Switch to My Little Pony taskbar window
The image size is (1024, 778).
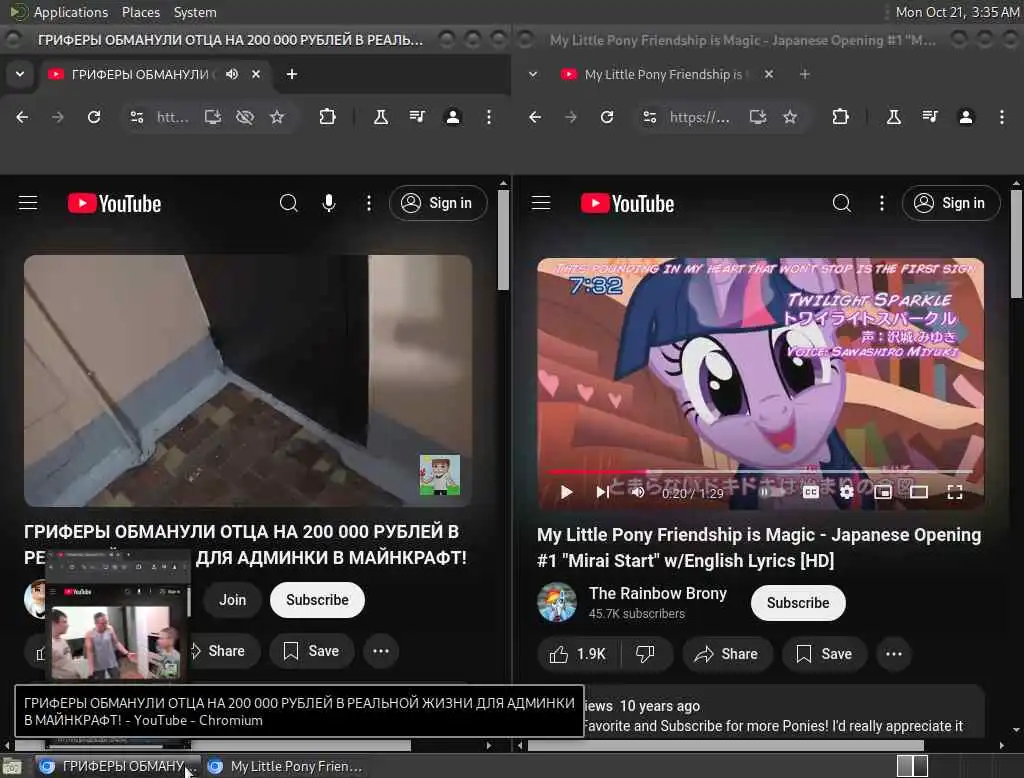pos(286,766)
